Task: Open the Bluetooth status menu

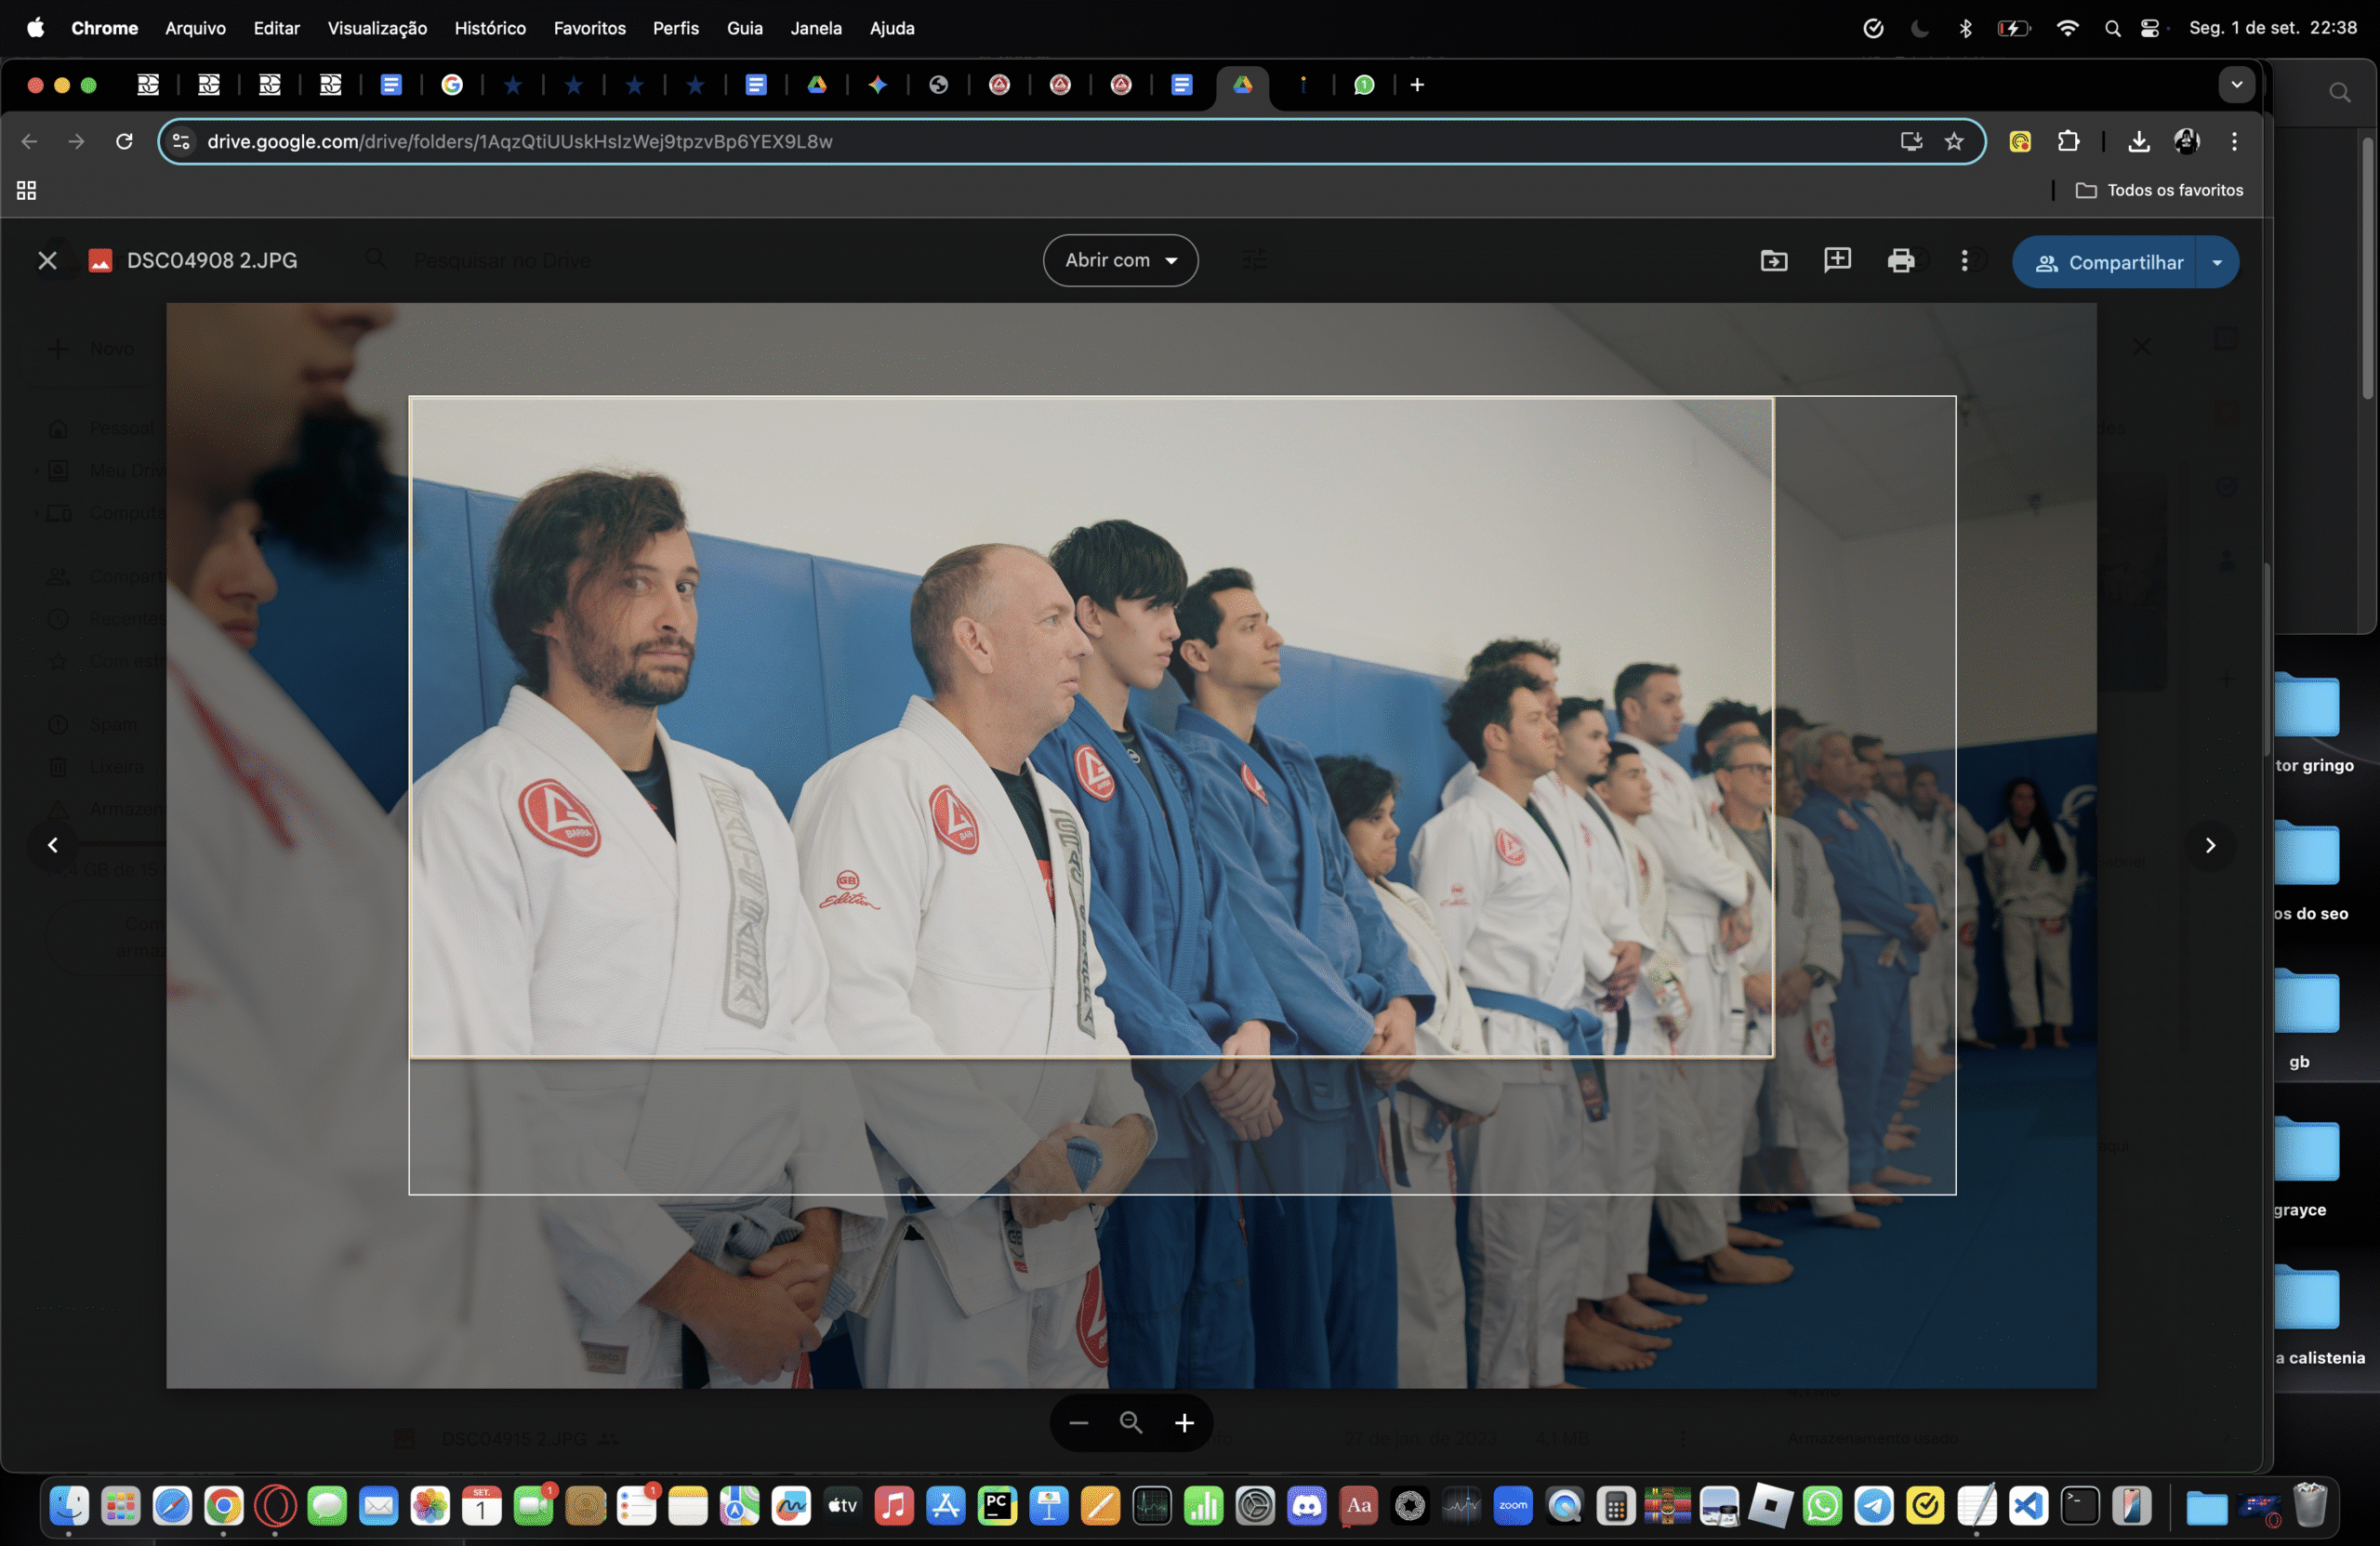Action: click(x=1965, y=28)
